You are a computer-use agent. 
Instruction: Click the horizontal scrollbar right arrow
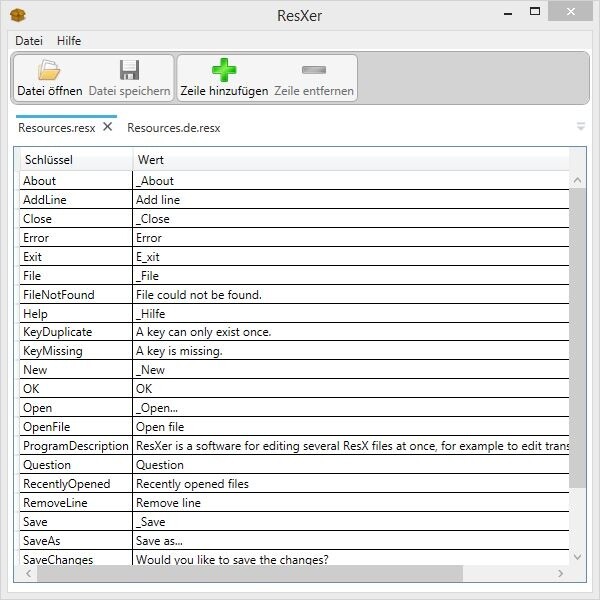pyautogui.click(x=561, y=573)
